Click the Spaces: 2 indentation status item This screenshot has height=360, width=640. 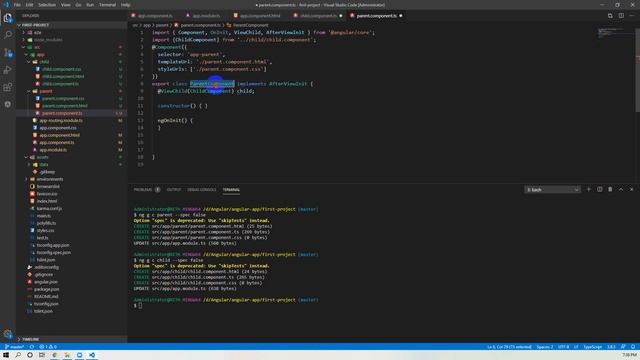click(x=544, y=347)
